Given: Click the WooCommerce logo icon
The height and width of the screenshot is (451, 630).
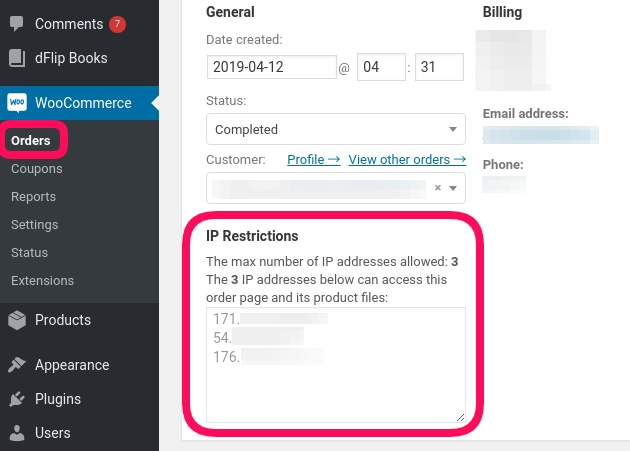Looking at the screenshot, I should pyautogui.click(x=17, y=102).
